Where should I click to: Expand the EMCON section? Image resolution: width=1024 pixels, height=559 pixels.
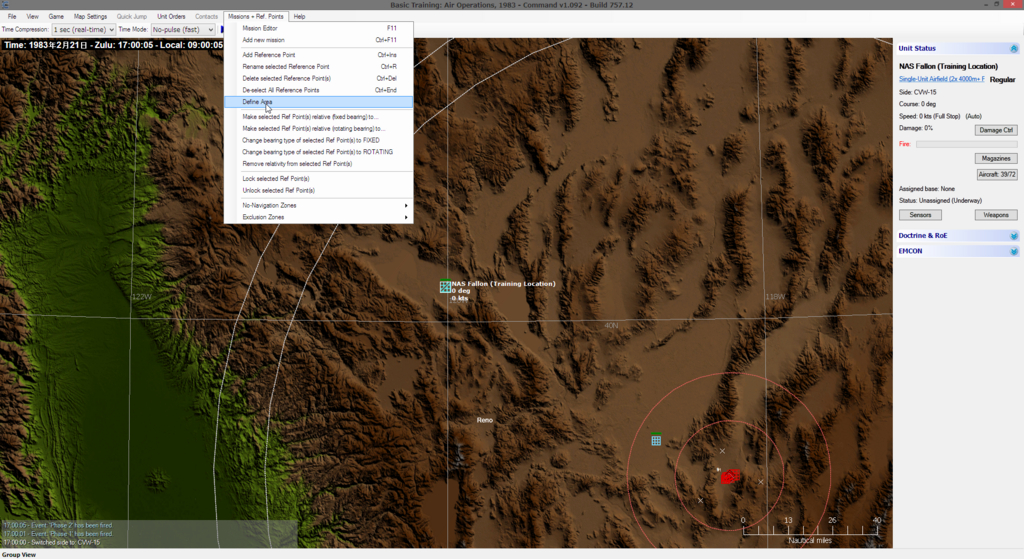1014,251
